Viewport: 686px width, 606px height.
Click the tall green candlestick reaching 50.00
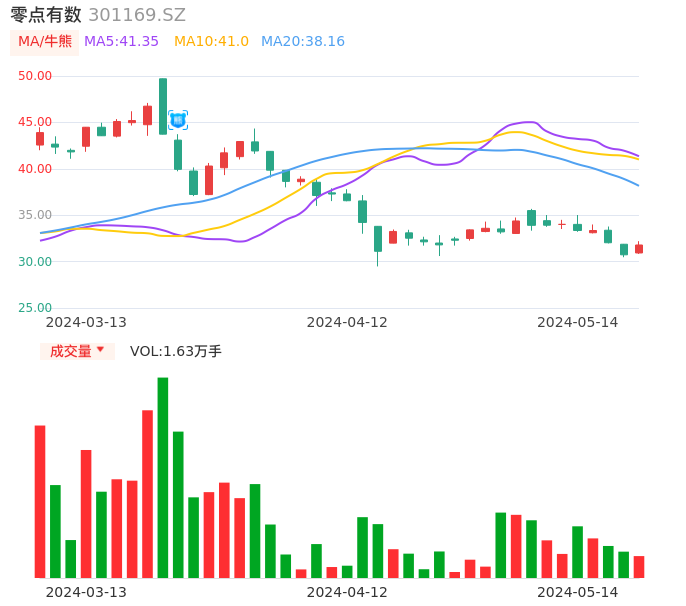click(x=163, y=106)
